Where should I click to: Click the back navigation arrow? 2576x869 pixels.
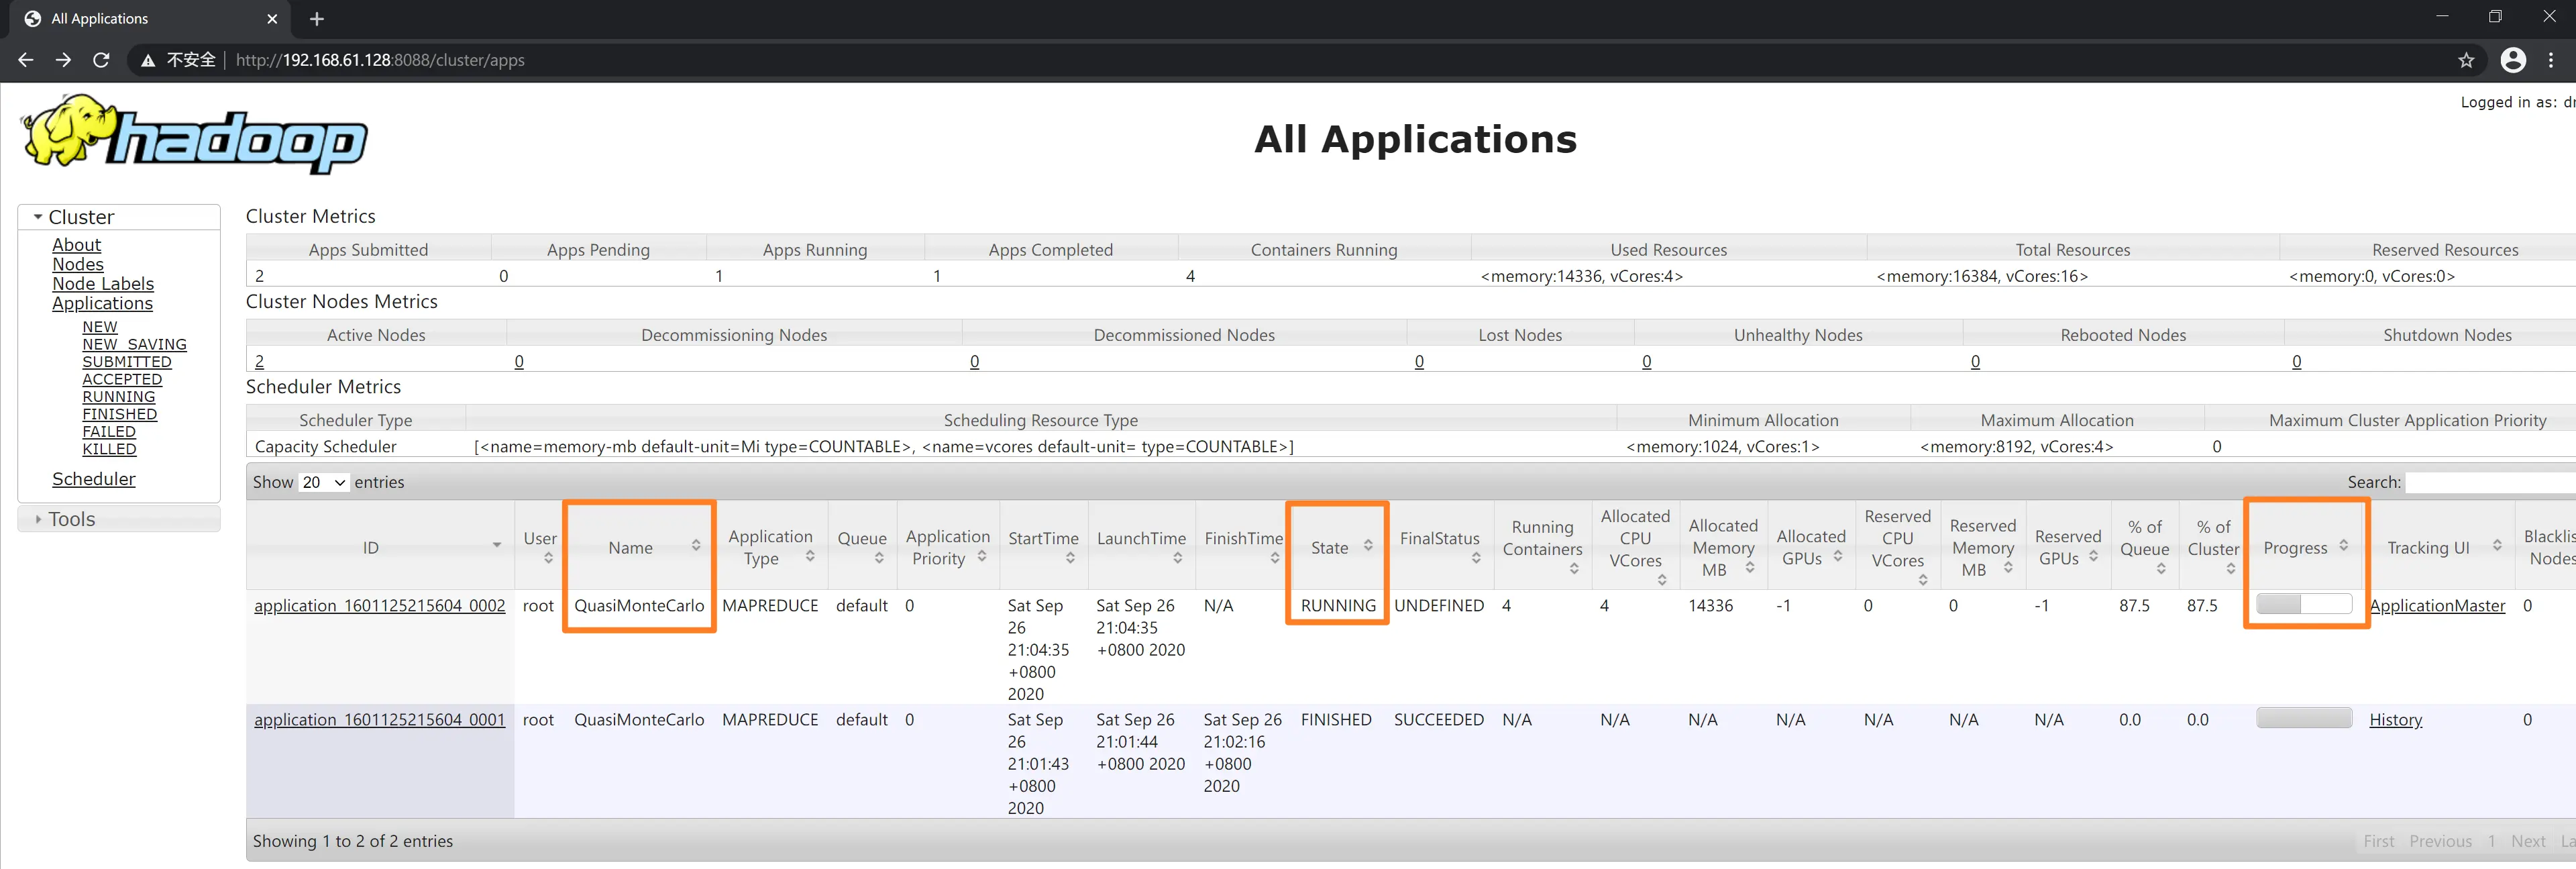26,60
